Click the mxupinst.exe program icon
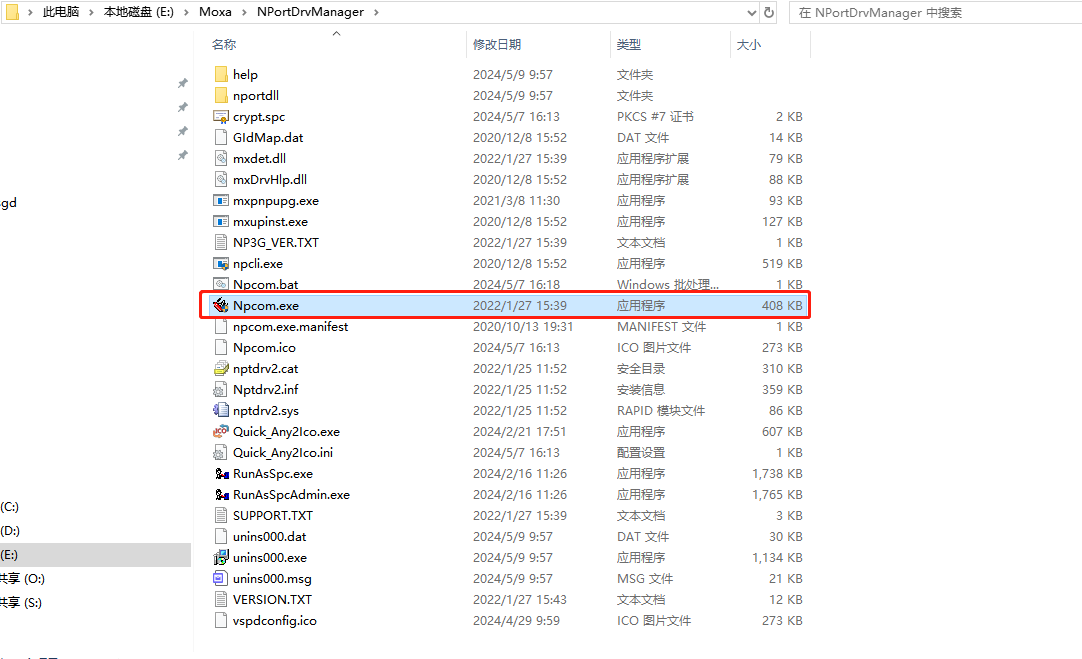Screen dimensions: 1082x659 tap(221, 222)
